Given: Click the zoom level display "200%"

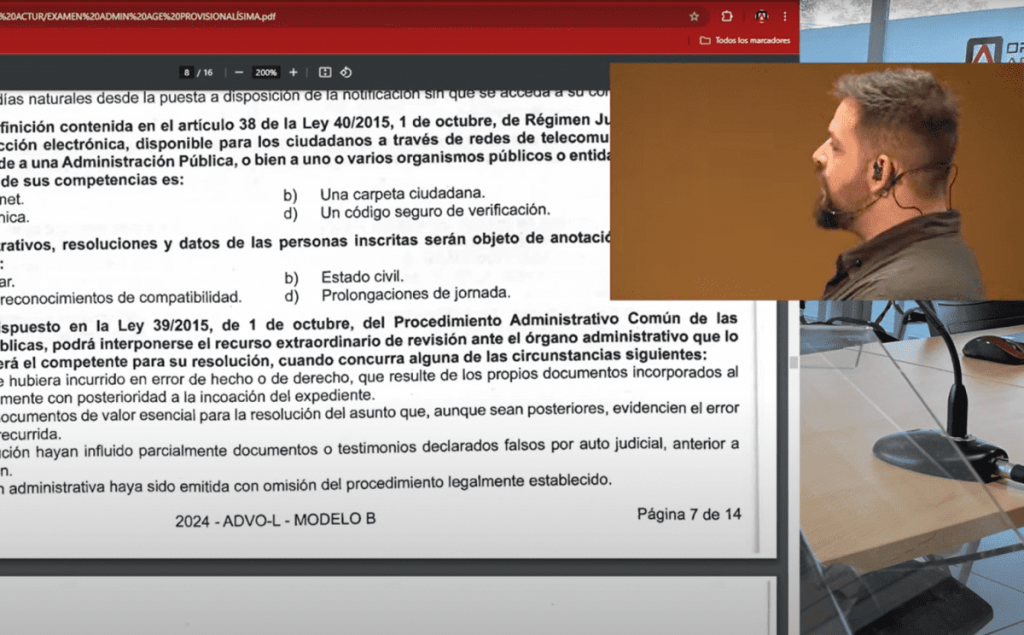Looking at the screenshot, I should tap(266, 72).
